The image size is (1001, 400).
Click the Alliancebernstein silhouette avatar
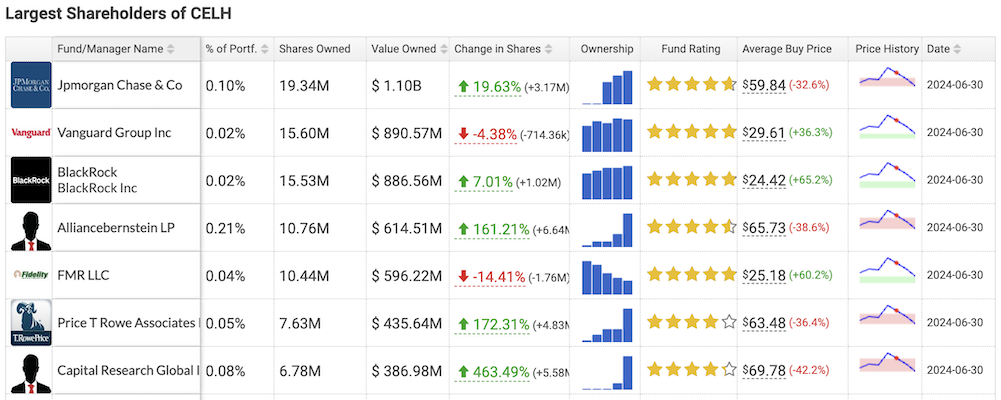(x=31, y=228)
